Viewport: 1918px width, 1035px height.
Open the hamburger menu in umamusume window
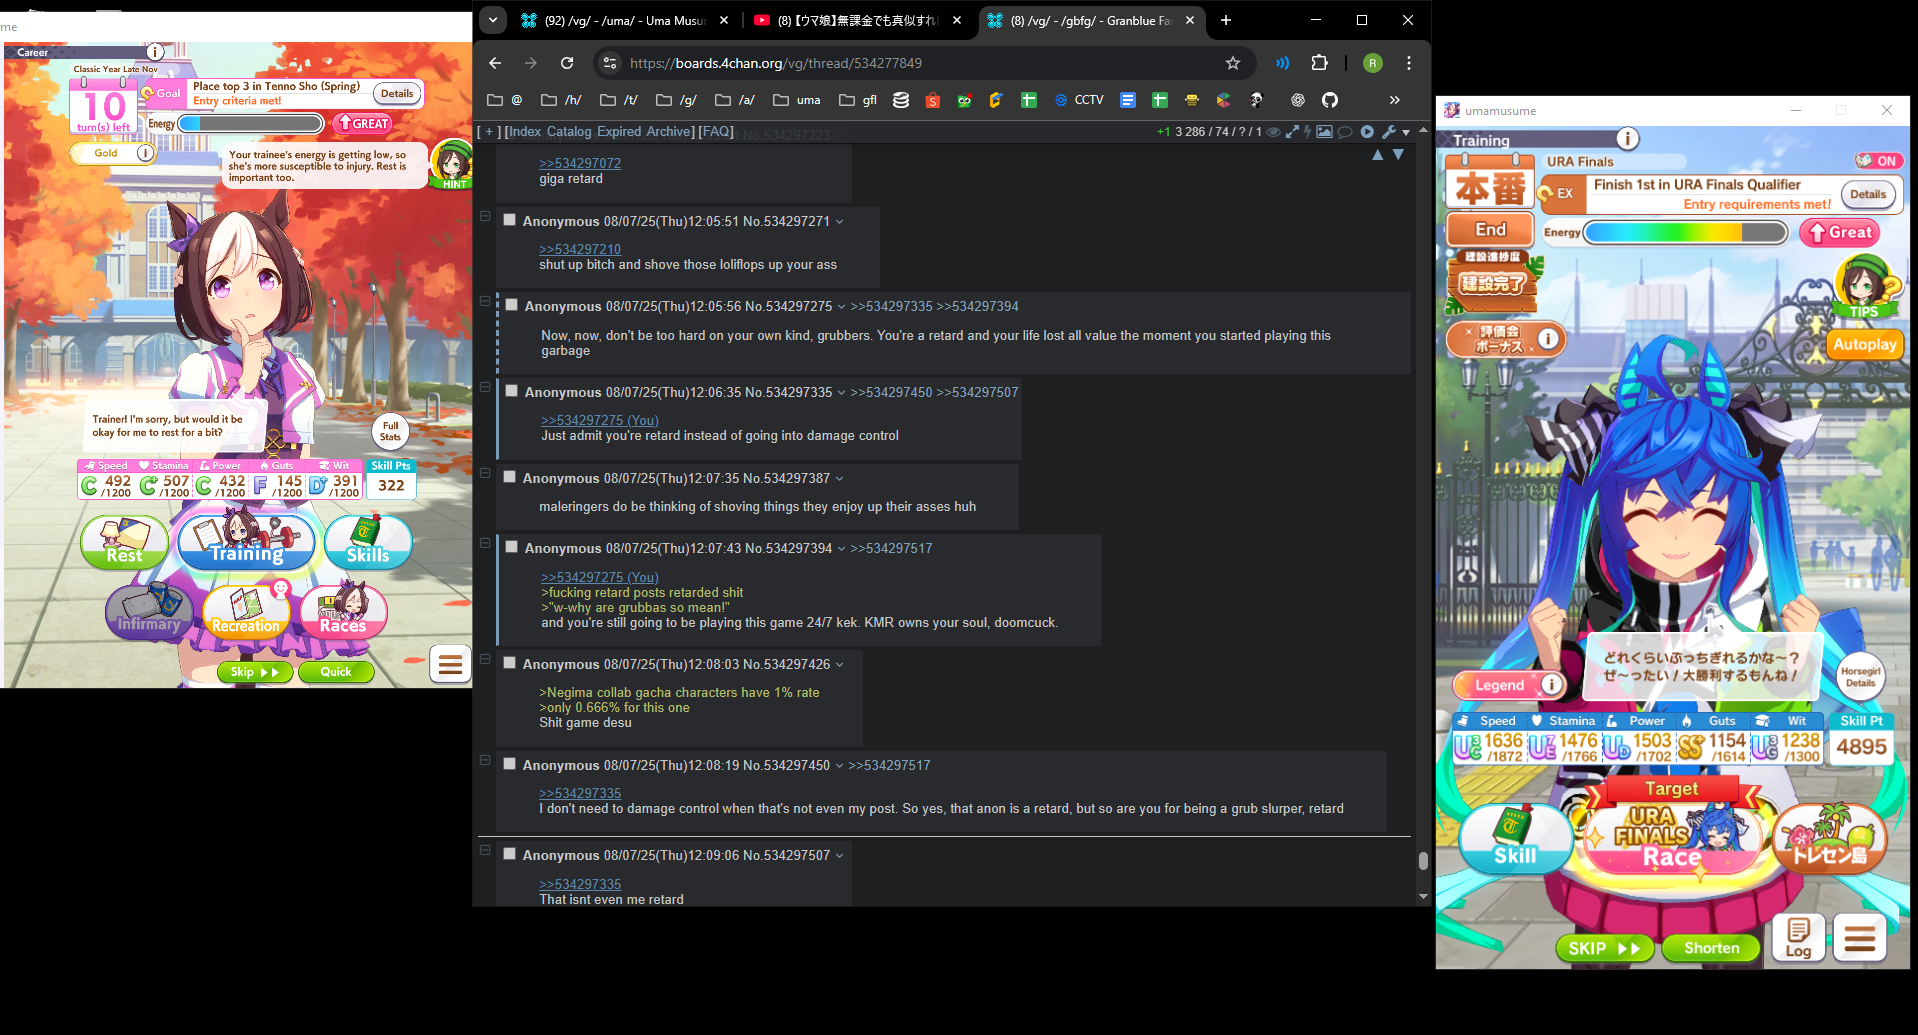coord(1860,938)
